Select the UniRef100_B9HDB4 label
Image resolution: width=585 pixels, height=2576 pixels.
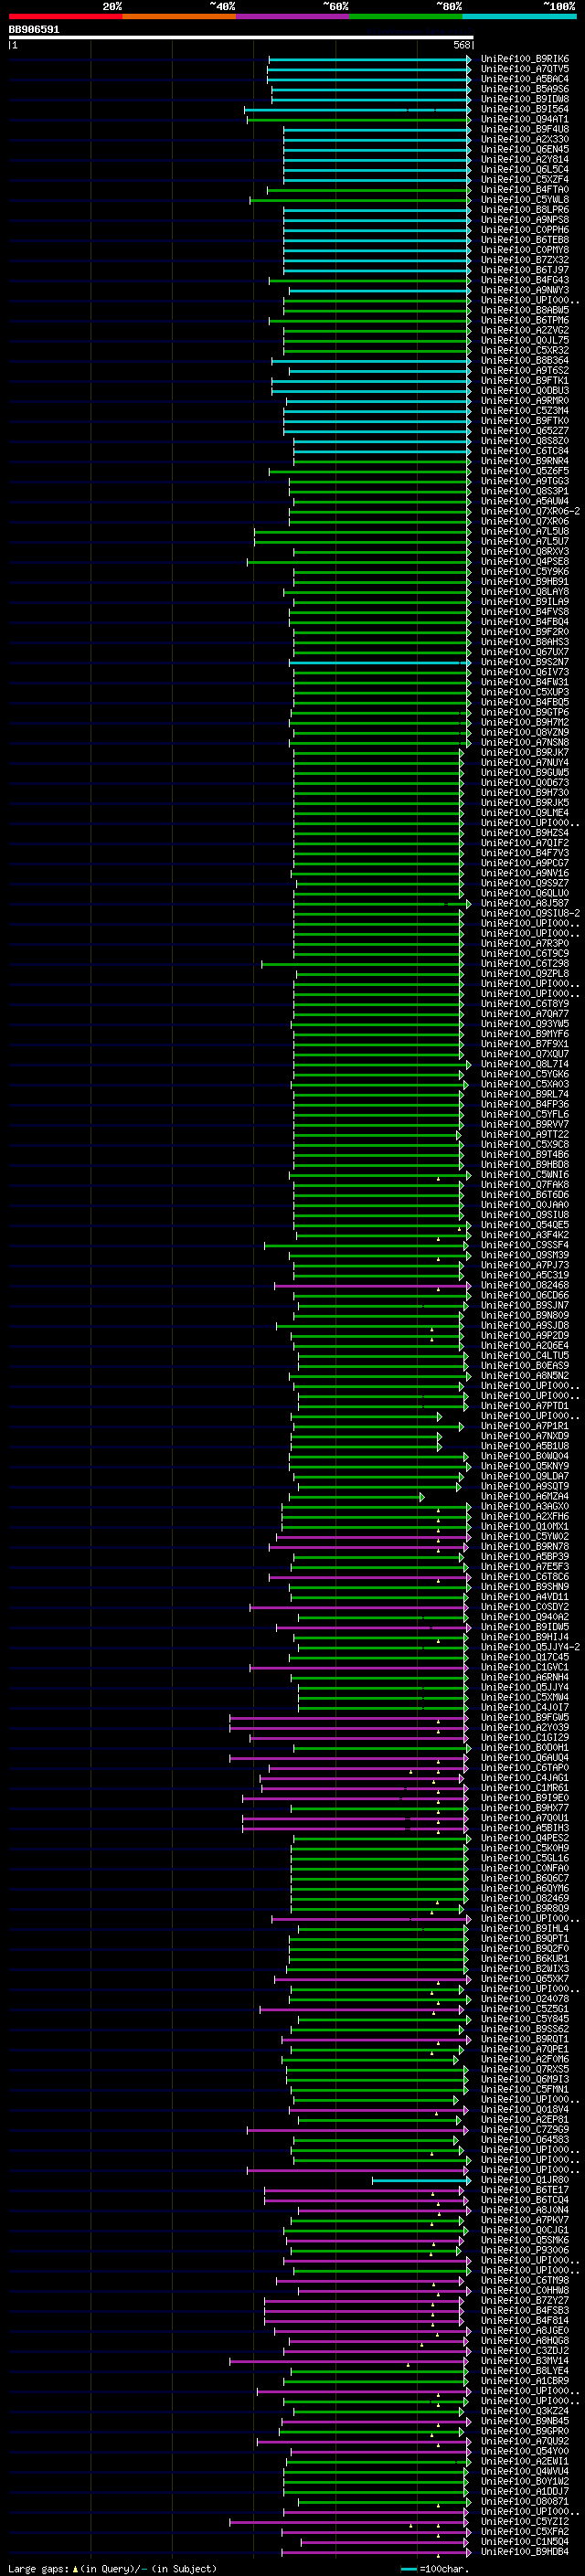(x=525, y=2552)
